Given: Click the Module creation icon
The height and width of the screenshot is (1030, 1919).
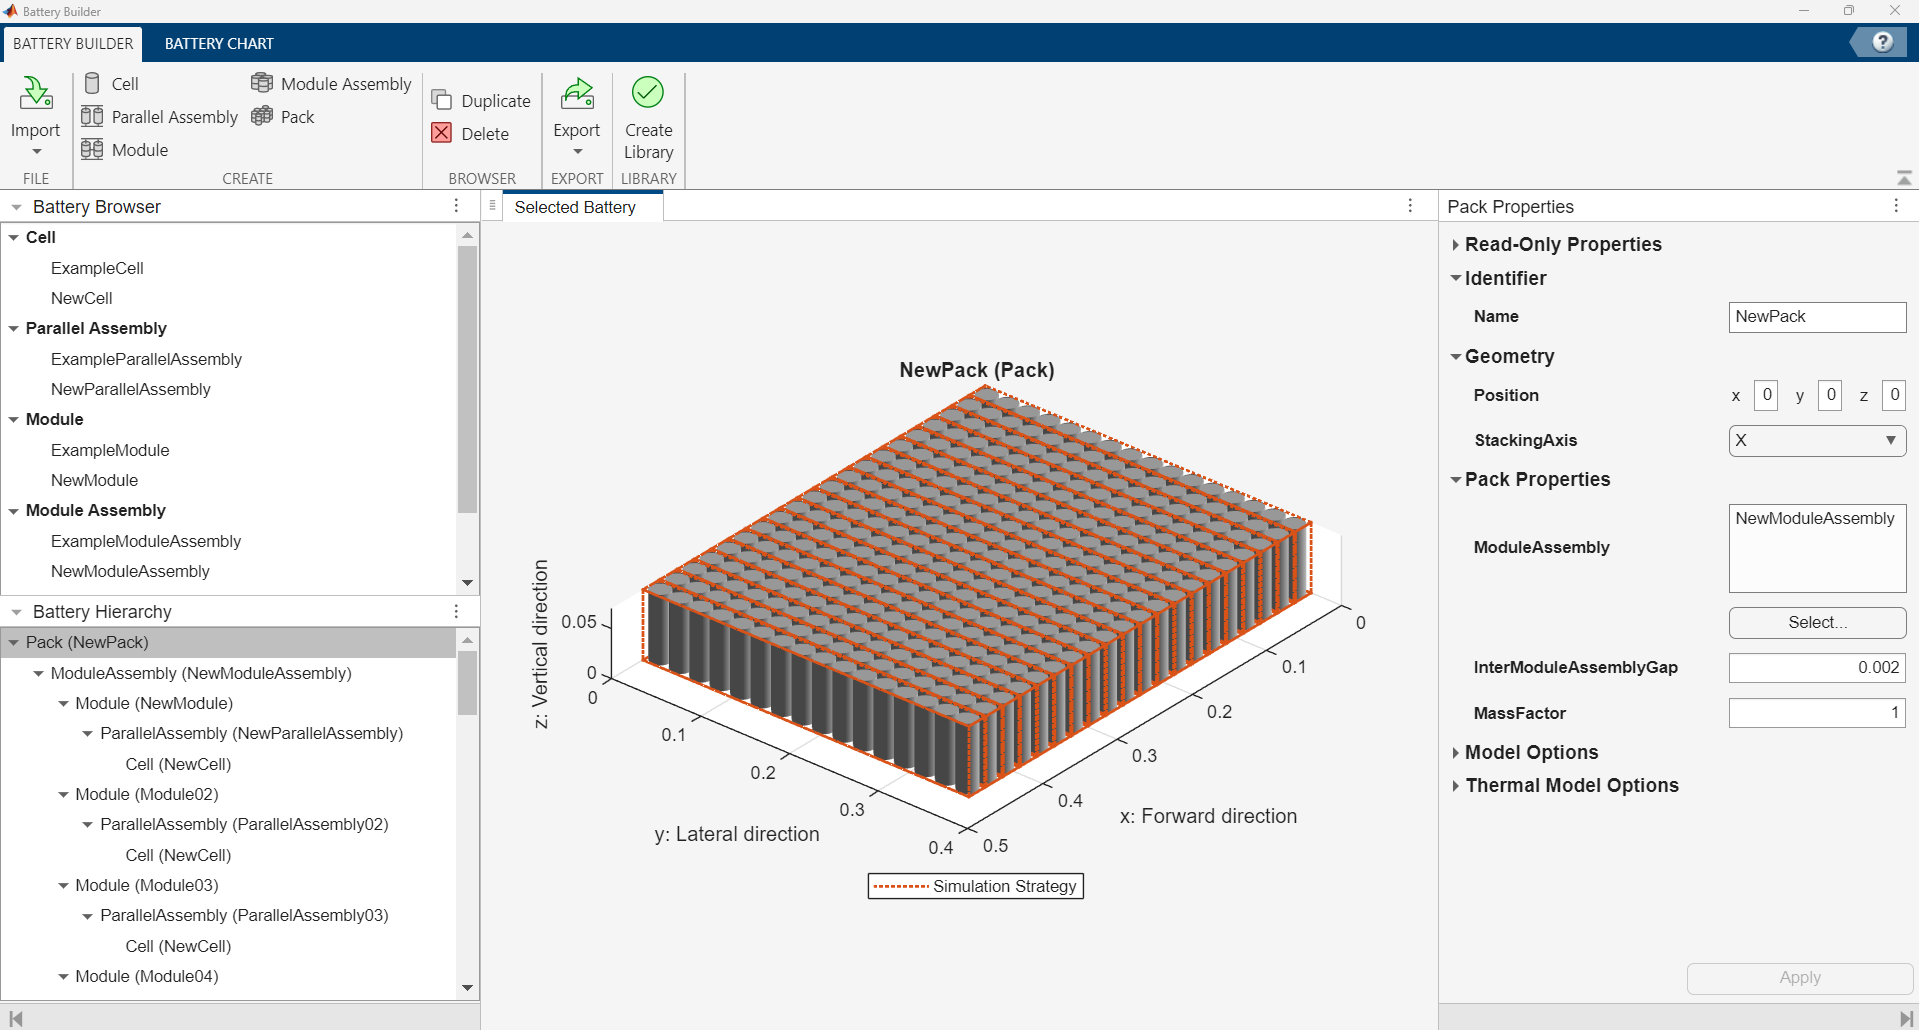Looking at the screenshot, I should pyautogui.click(x=92, y=150).
